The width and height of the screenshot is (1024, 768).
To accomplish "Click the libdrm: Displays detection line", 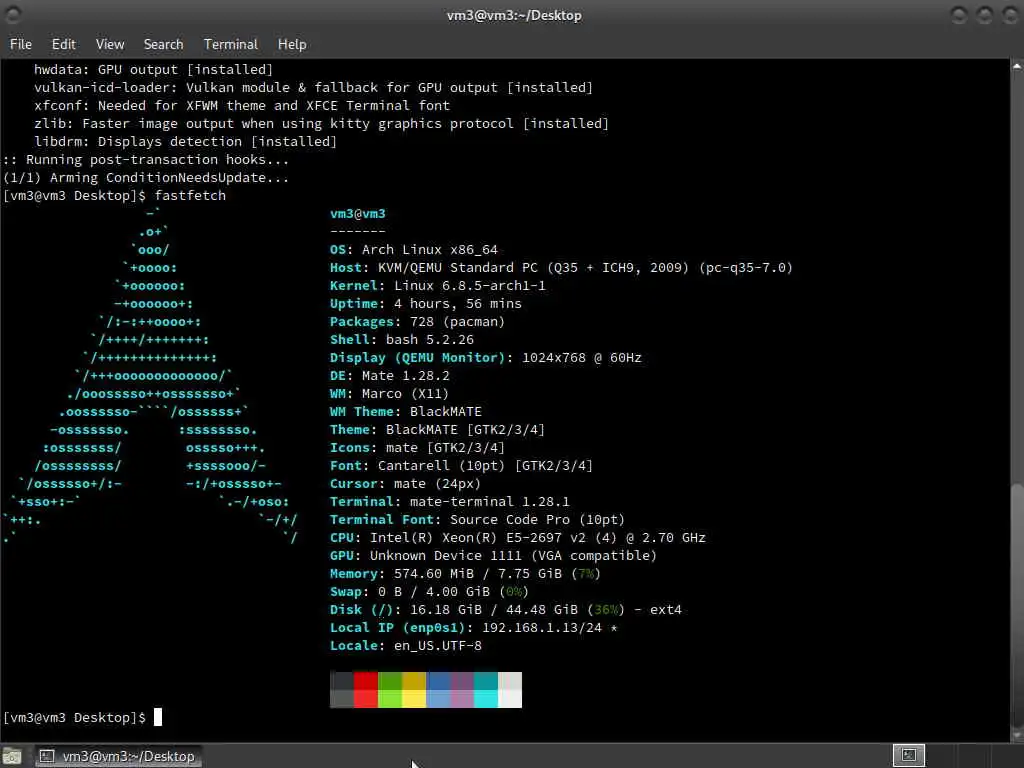I will [x=185, y=142].
